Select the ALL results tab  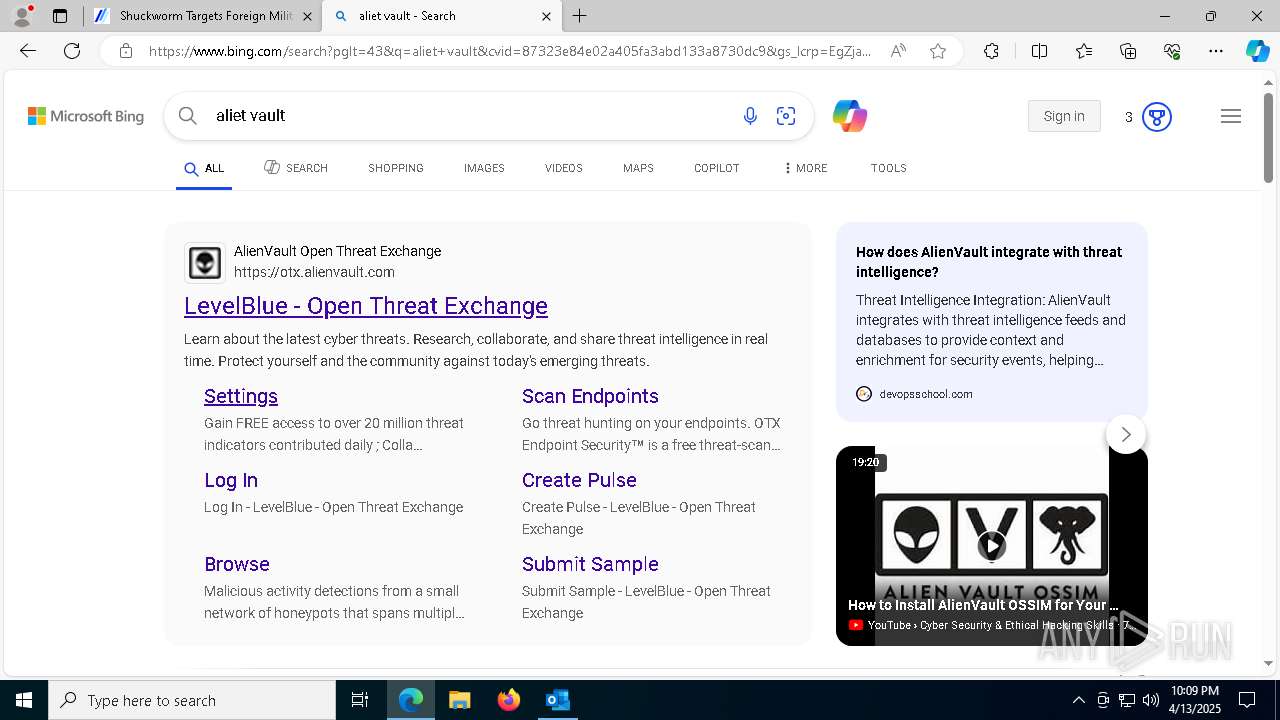[204, 169]
